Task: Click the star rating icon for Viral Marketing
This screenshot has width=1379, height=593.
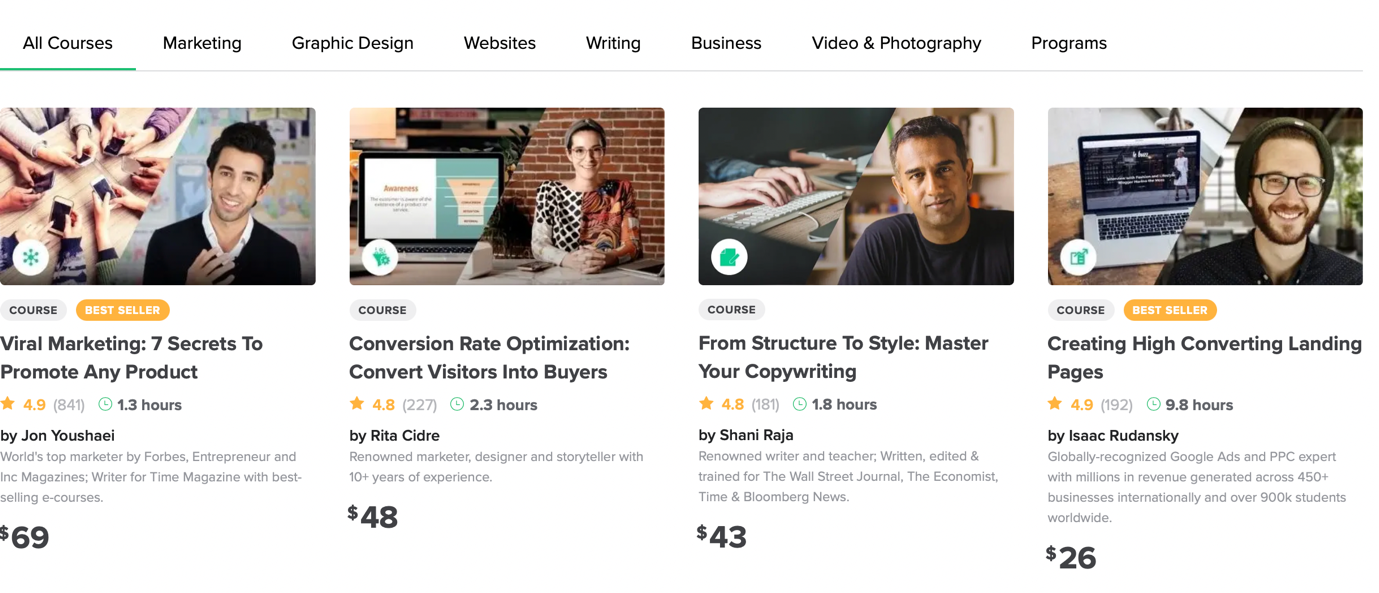Action: tap(8, 404)
